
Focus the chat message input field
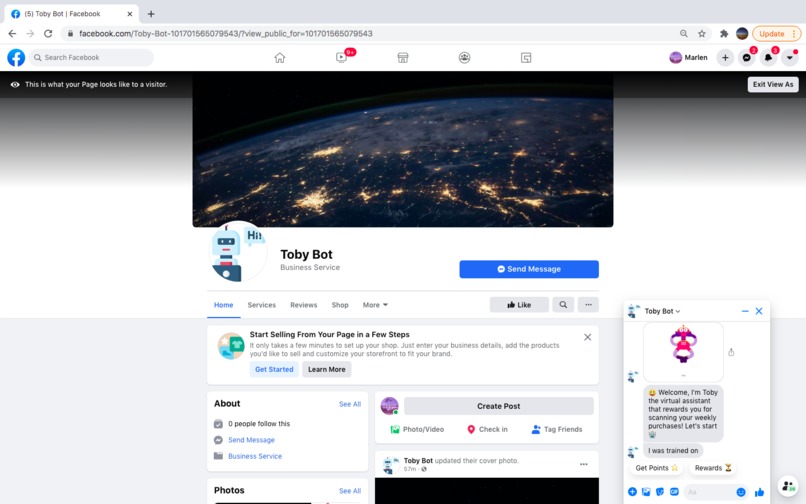pyautogui.click(x=709, y=492)
